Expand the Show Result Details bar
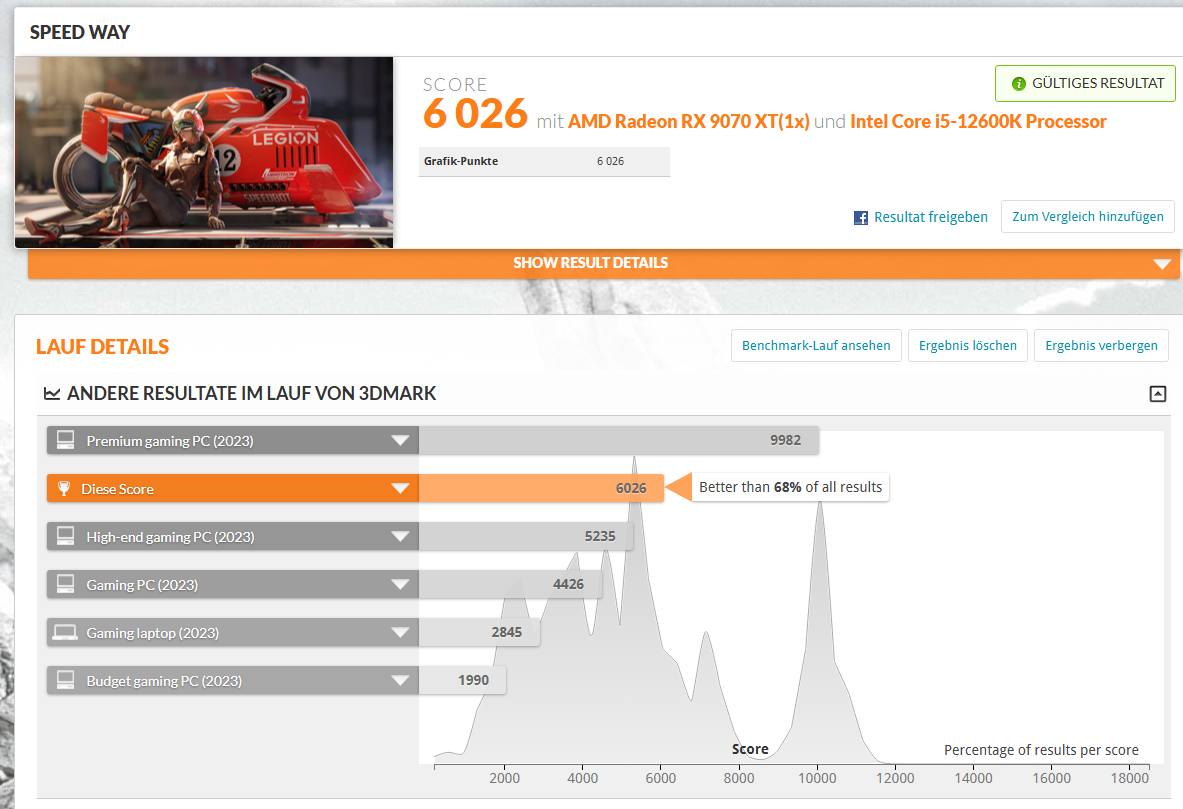1183x809 pixels. tap(604, 263)
